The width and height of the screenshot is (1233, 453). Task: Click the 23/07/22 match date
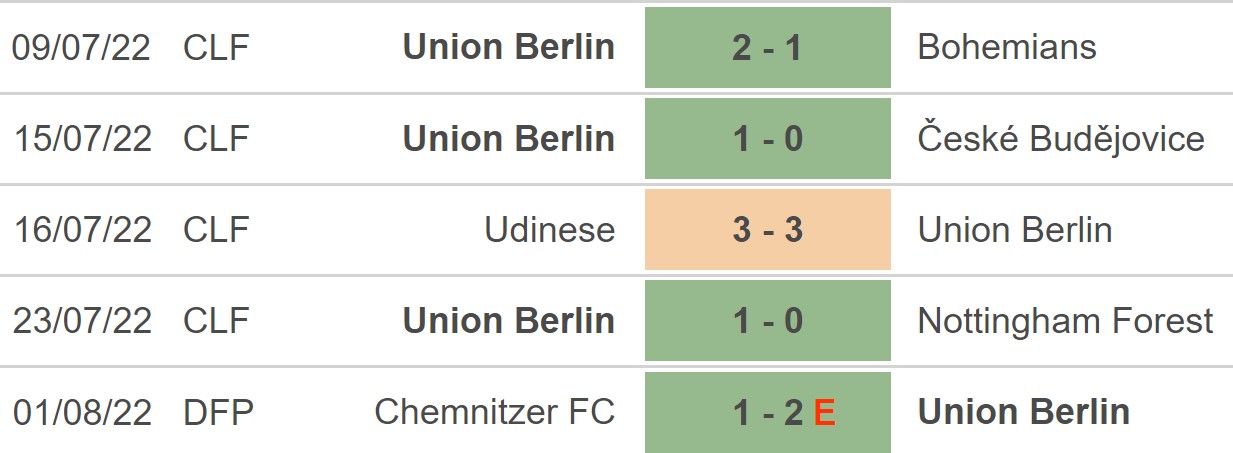82,321
